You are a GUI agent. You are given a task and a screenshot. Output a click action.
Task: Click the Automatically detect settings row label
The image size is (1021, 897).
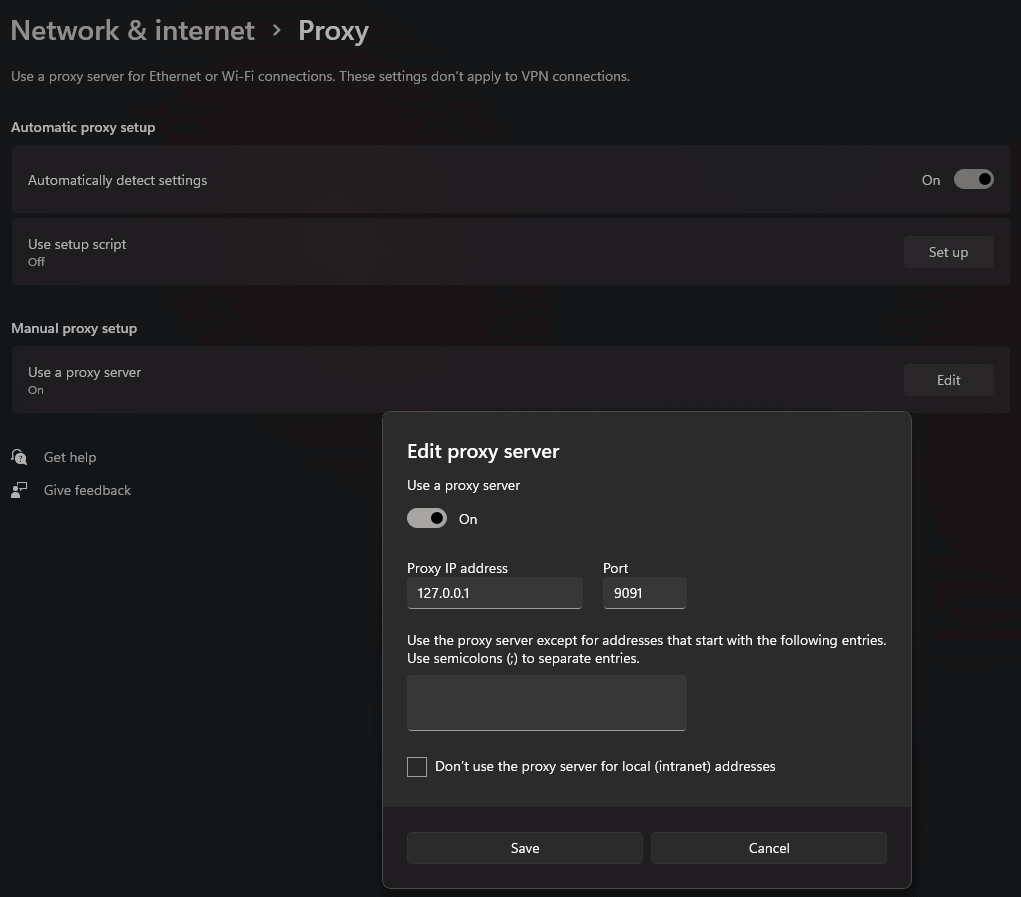pos(118,180)
